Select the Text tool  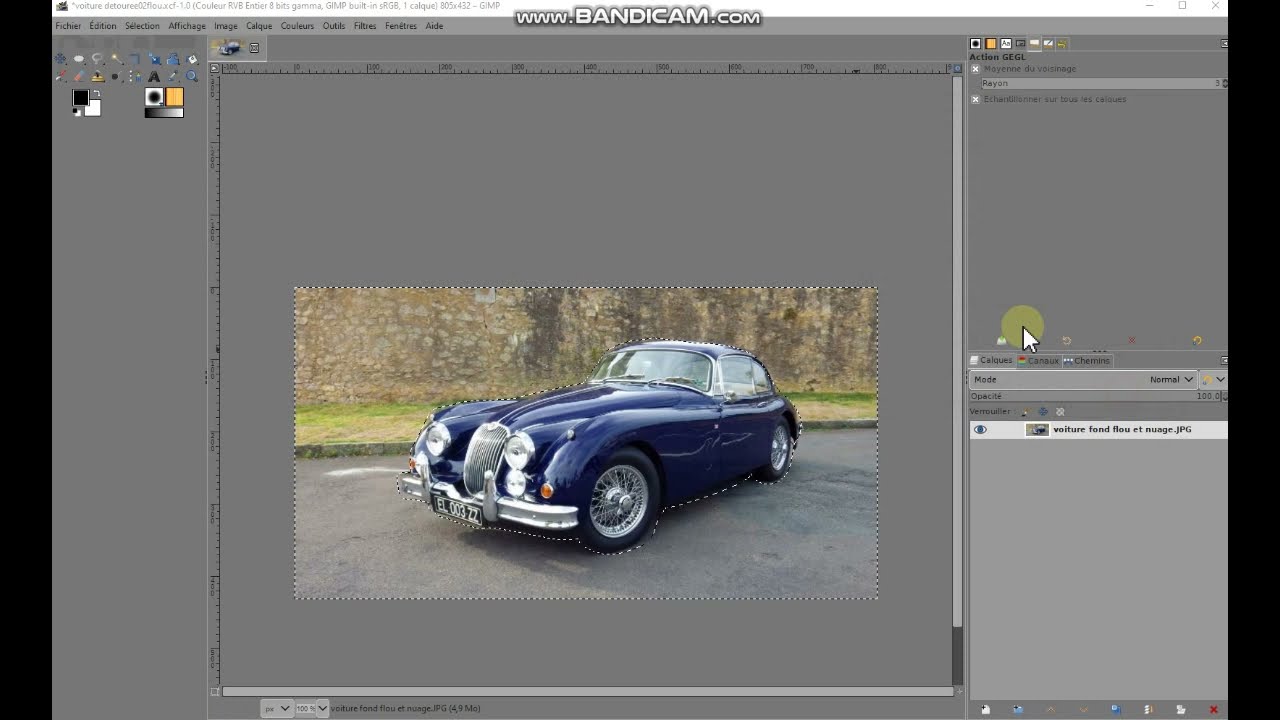tap(154, 76)
